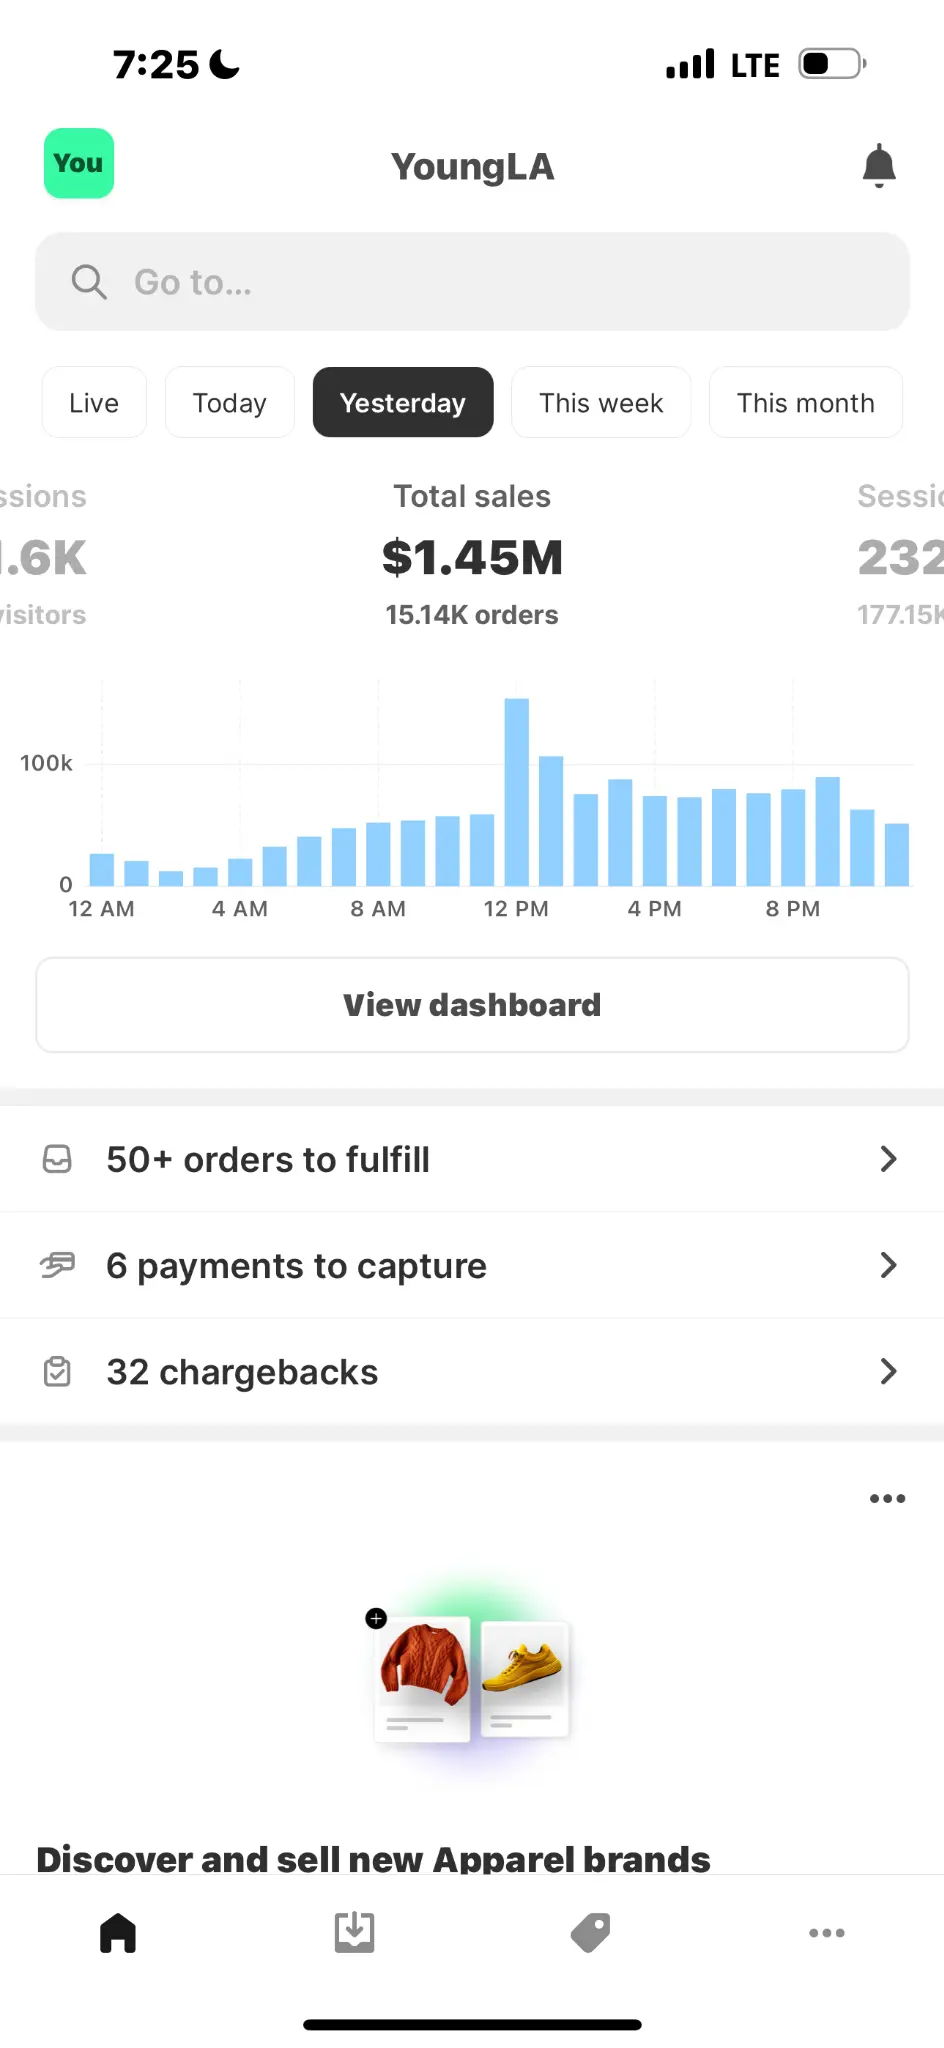This screenshot has height=2048, width=944.
Task: Tap the chargebacks clipboard icon
Action: pyautogui.click(x=57, y=1371)
